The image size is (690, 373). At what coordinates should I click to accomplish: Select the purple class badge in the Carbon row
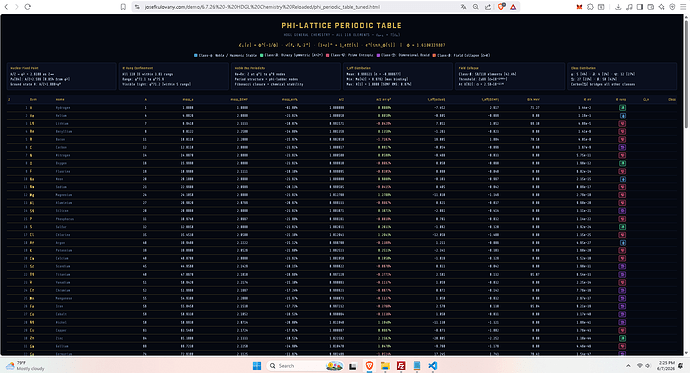click(x=622, y=147)
